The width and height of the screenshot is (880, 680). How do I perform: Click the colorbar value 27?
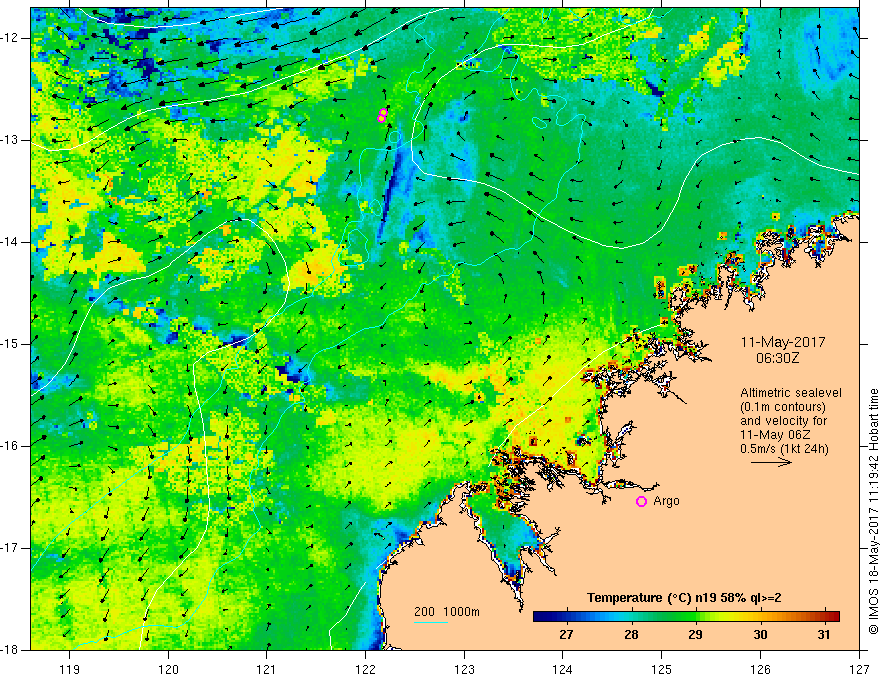[566, 635]
